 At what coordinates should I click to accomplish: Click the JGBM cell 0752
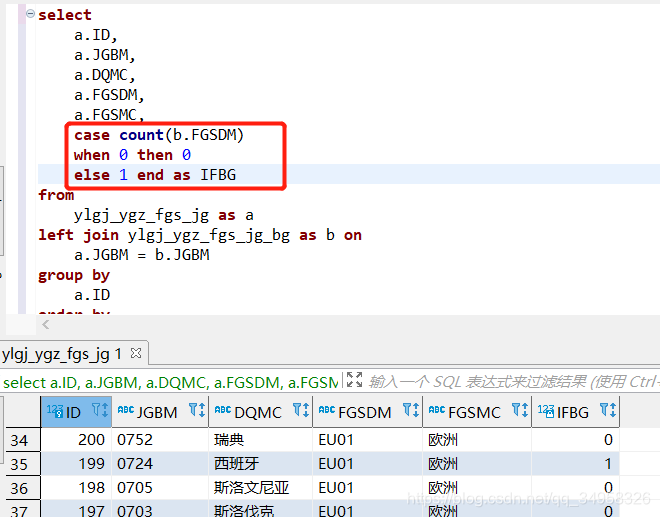pos(160,440)
